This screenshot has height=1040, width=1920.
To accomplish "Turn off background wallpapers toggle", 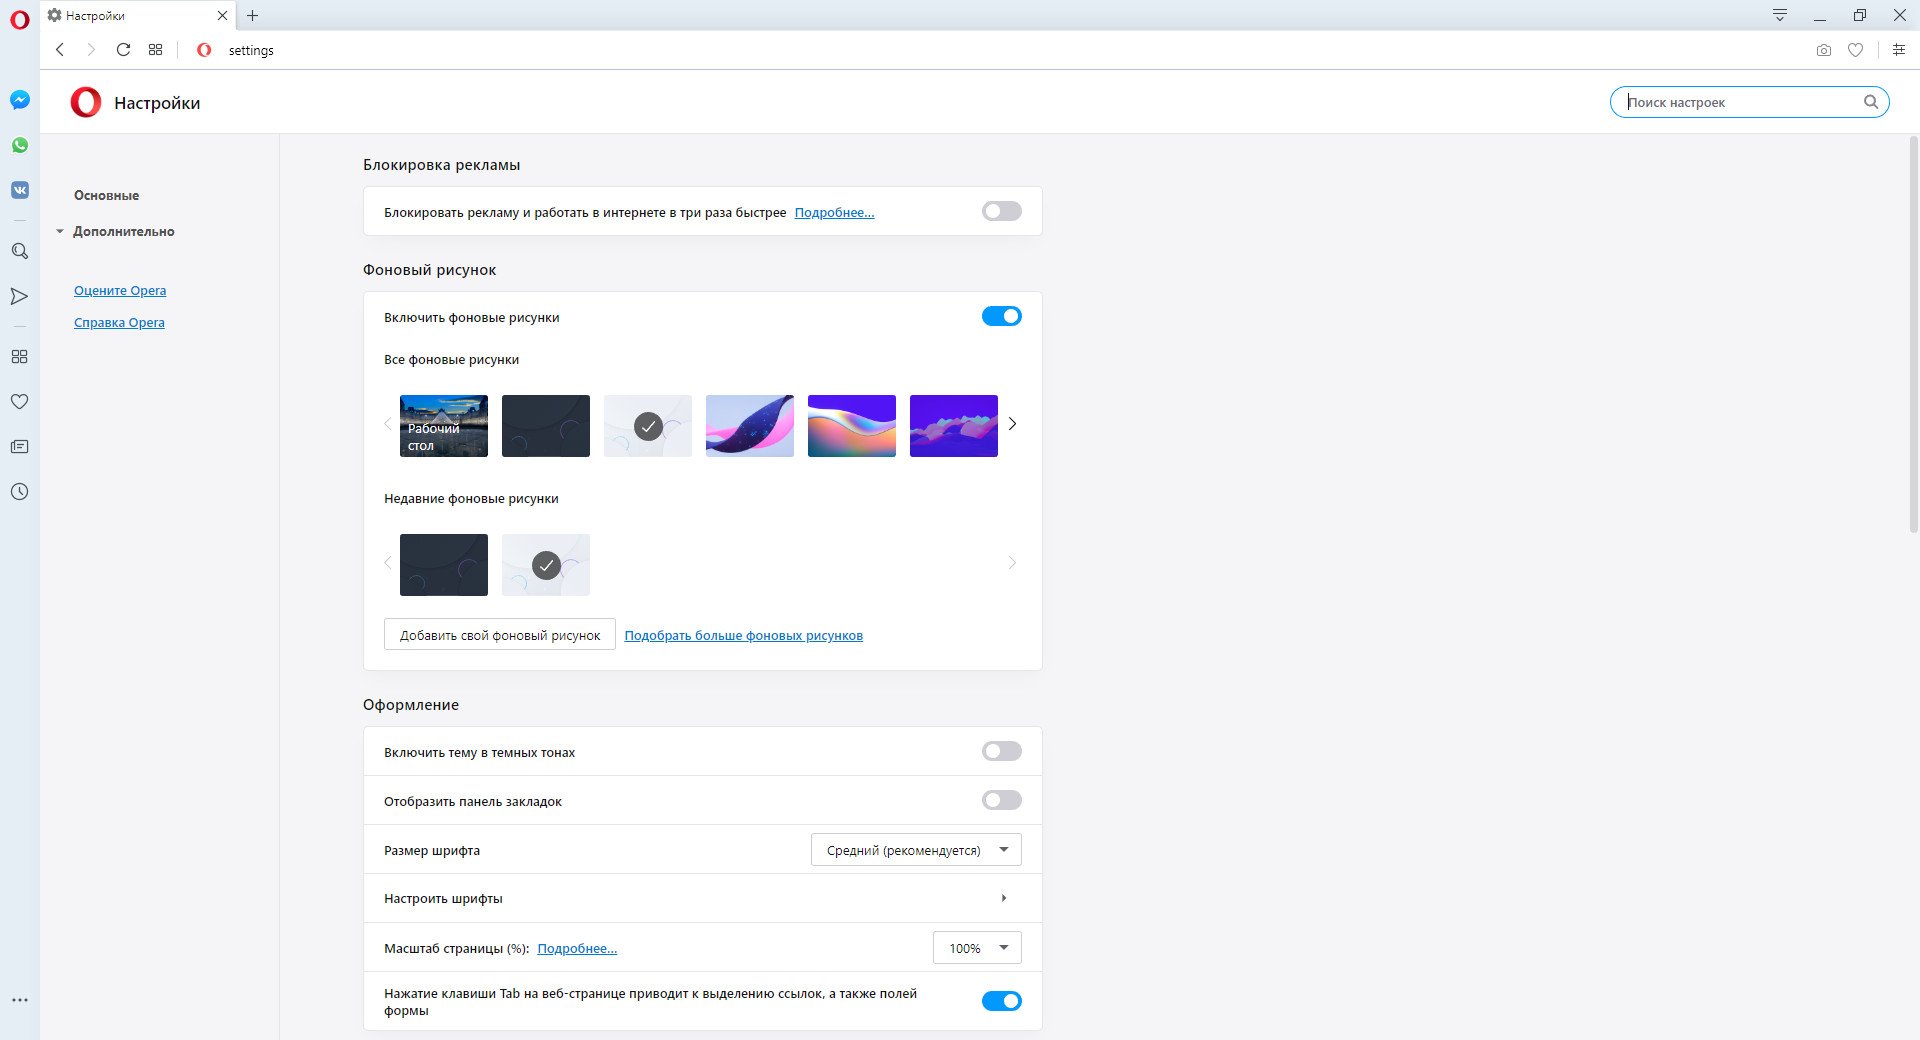I will click(x=1001, y=316).
